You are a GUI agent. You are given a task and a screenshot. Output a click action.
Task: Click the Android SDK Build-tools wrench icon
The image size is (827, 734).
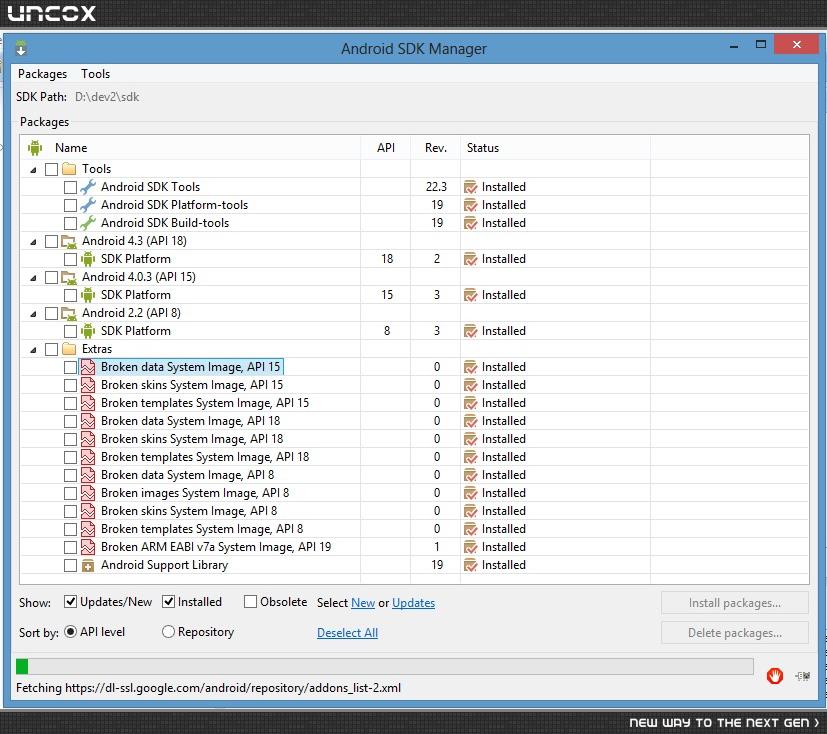click(88, 223)
